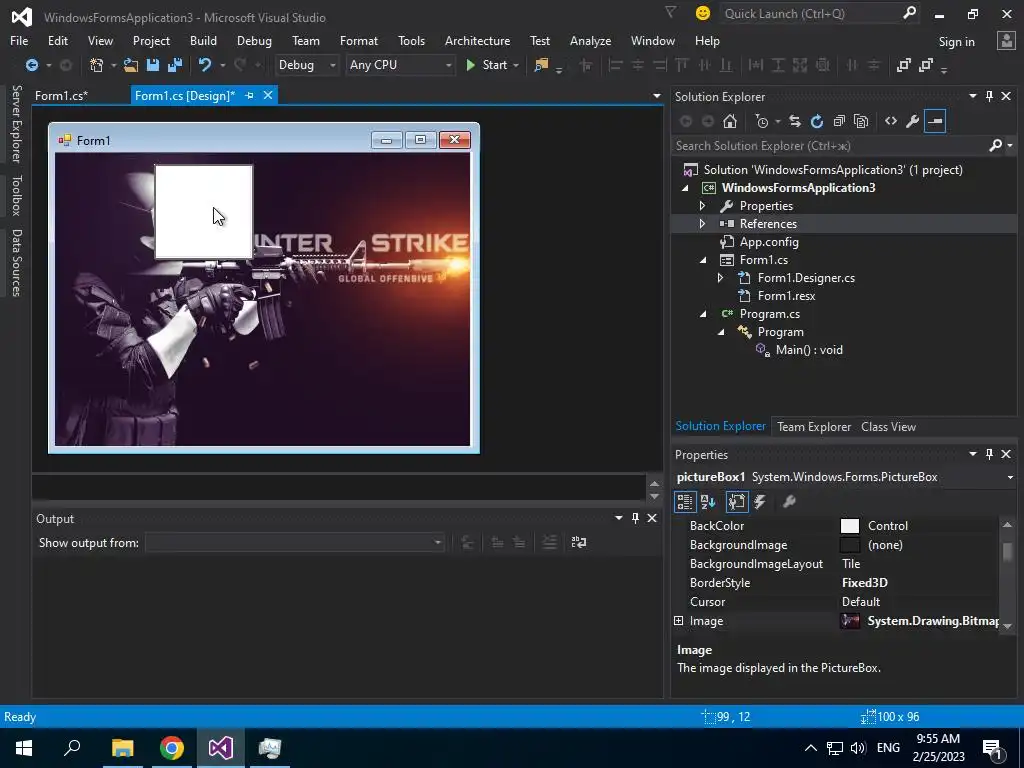The height and width of the screenshot is (768, 1024).
Task: Click the Solution Explorer Refresh icon
Action: (x=817, y=121)
